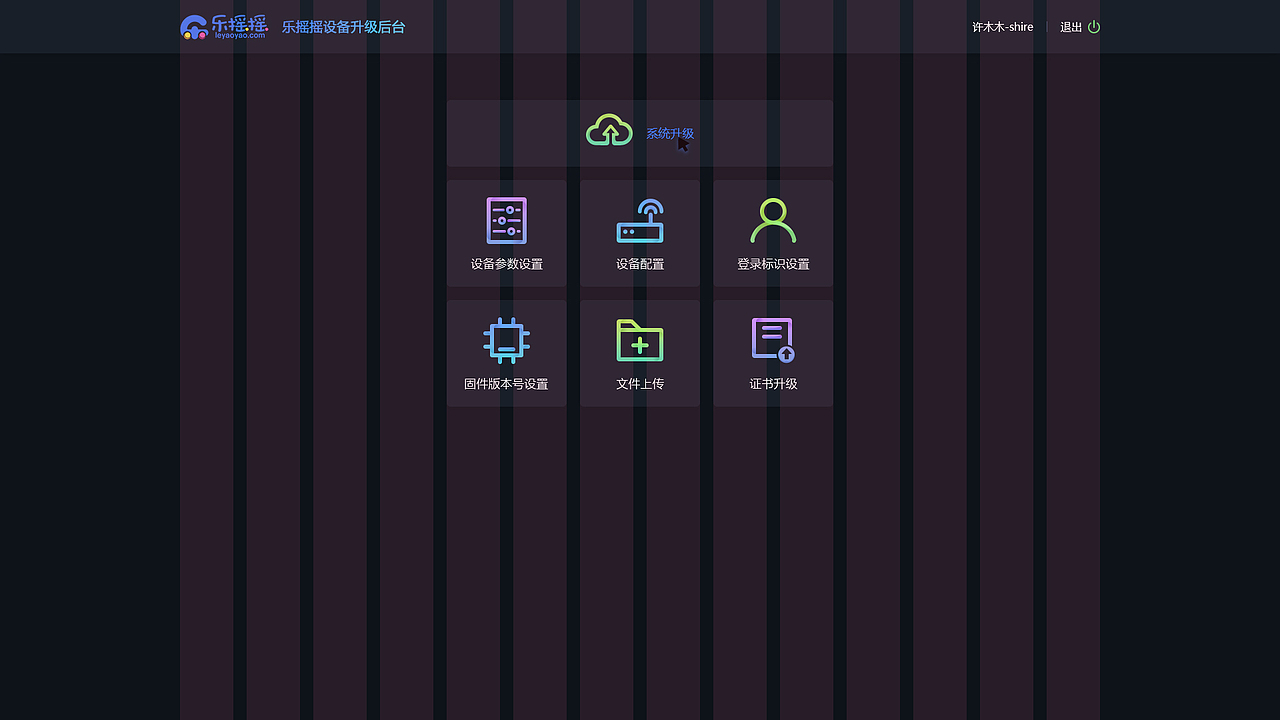Click the green power icon next to 退出
Image resolution: width=1280 pixels, height=720 pixels.
1093,27
